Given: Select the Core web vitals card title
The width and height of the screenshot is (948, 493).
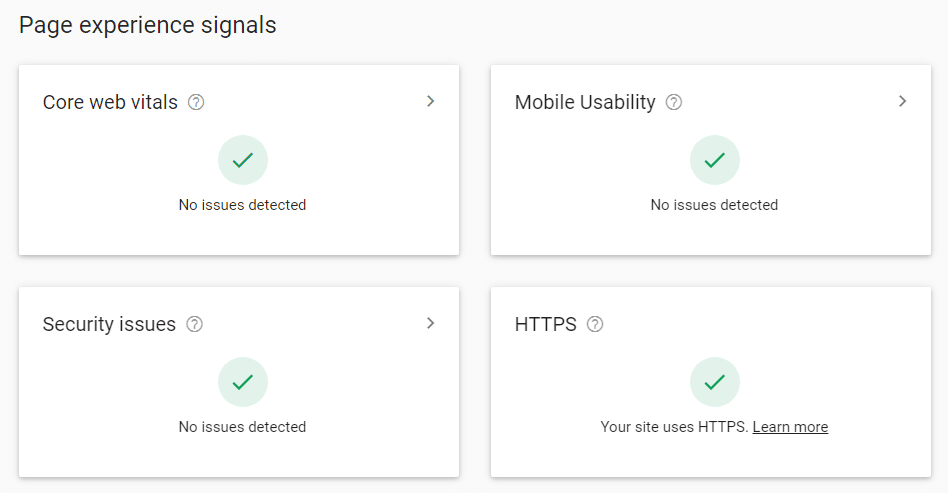Looking at the screenshot, I should [x=110, y=102].
